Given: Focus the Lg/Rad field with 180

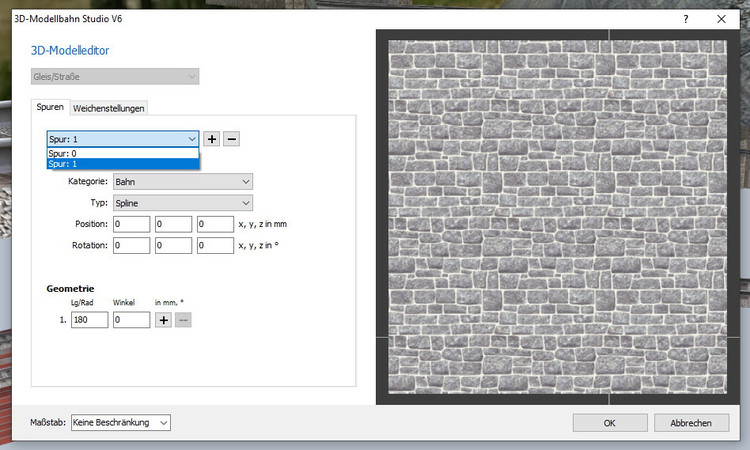Looking at the screenshot, I should coord(89,320).
